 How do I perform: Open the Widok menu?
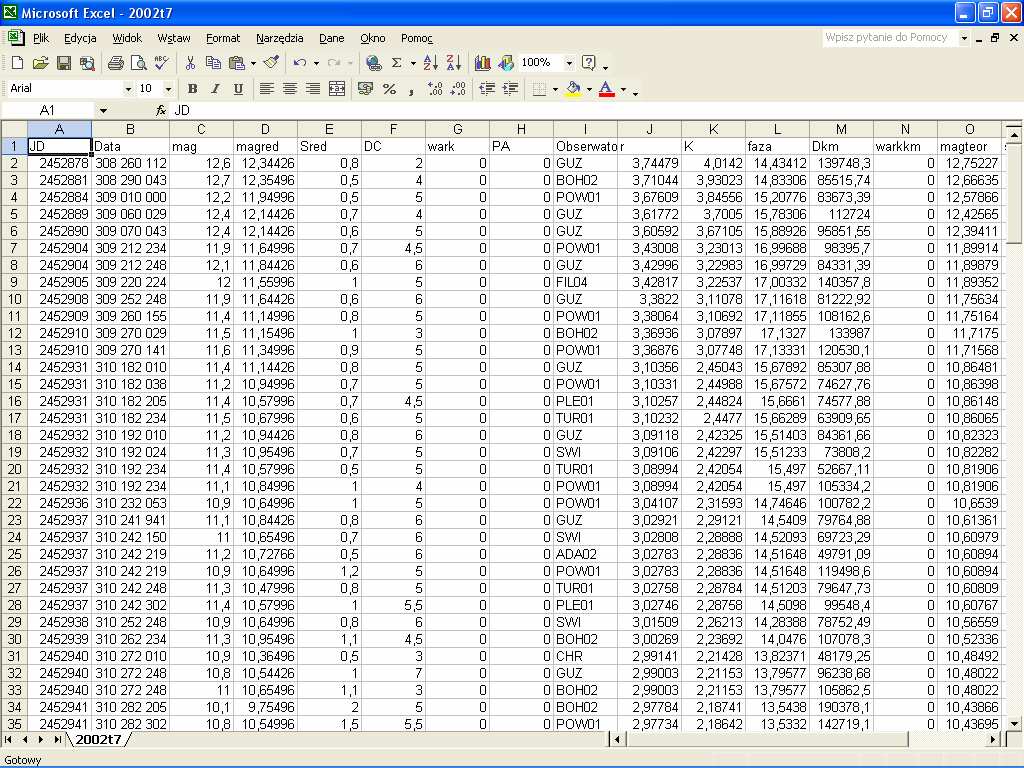[x=127, y=38]
